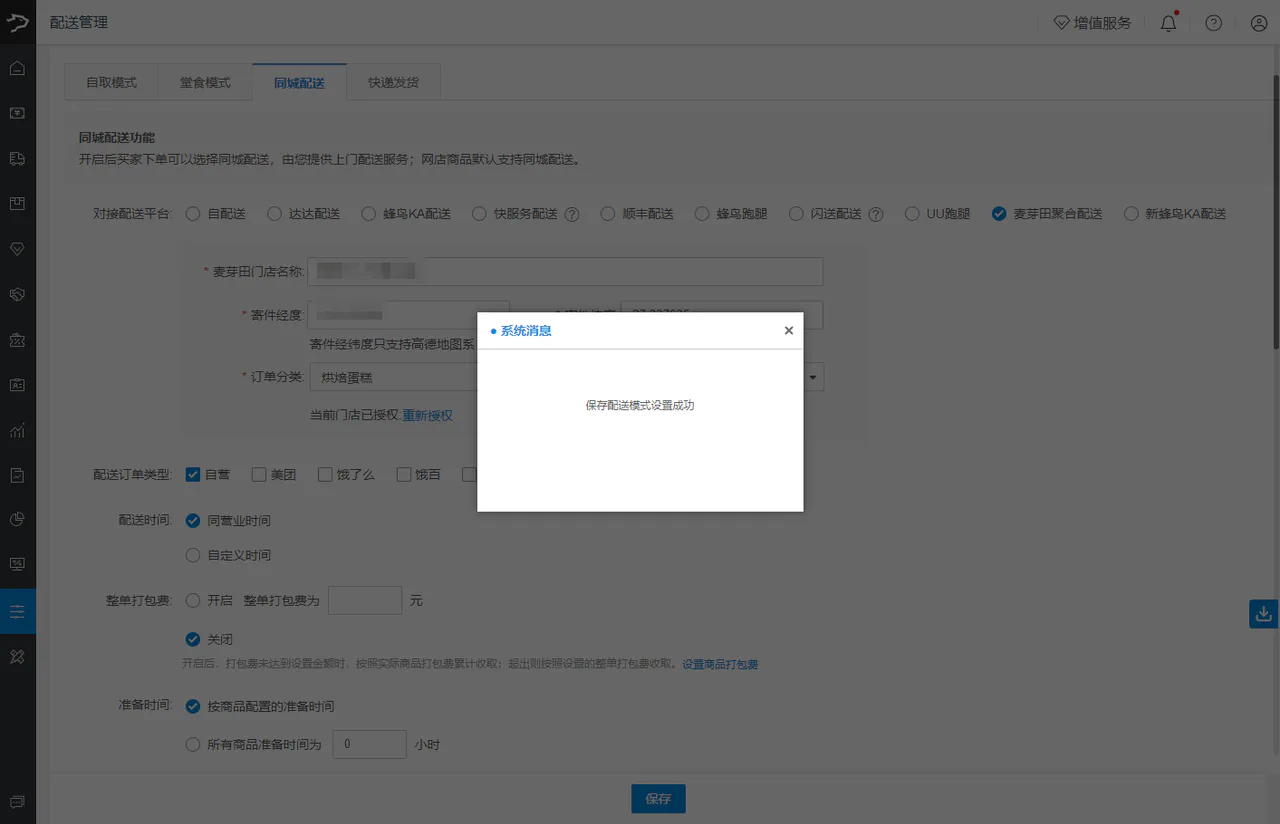Select the 达达配送 radio option
This screenshot has width=1280, height=824.
[274, 213]
